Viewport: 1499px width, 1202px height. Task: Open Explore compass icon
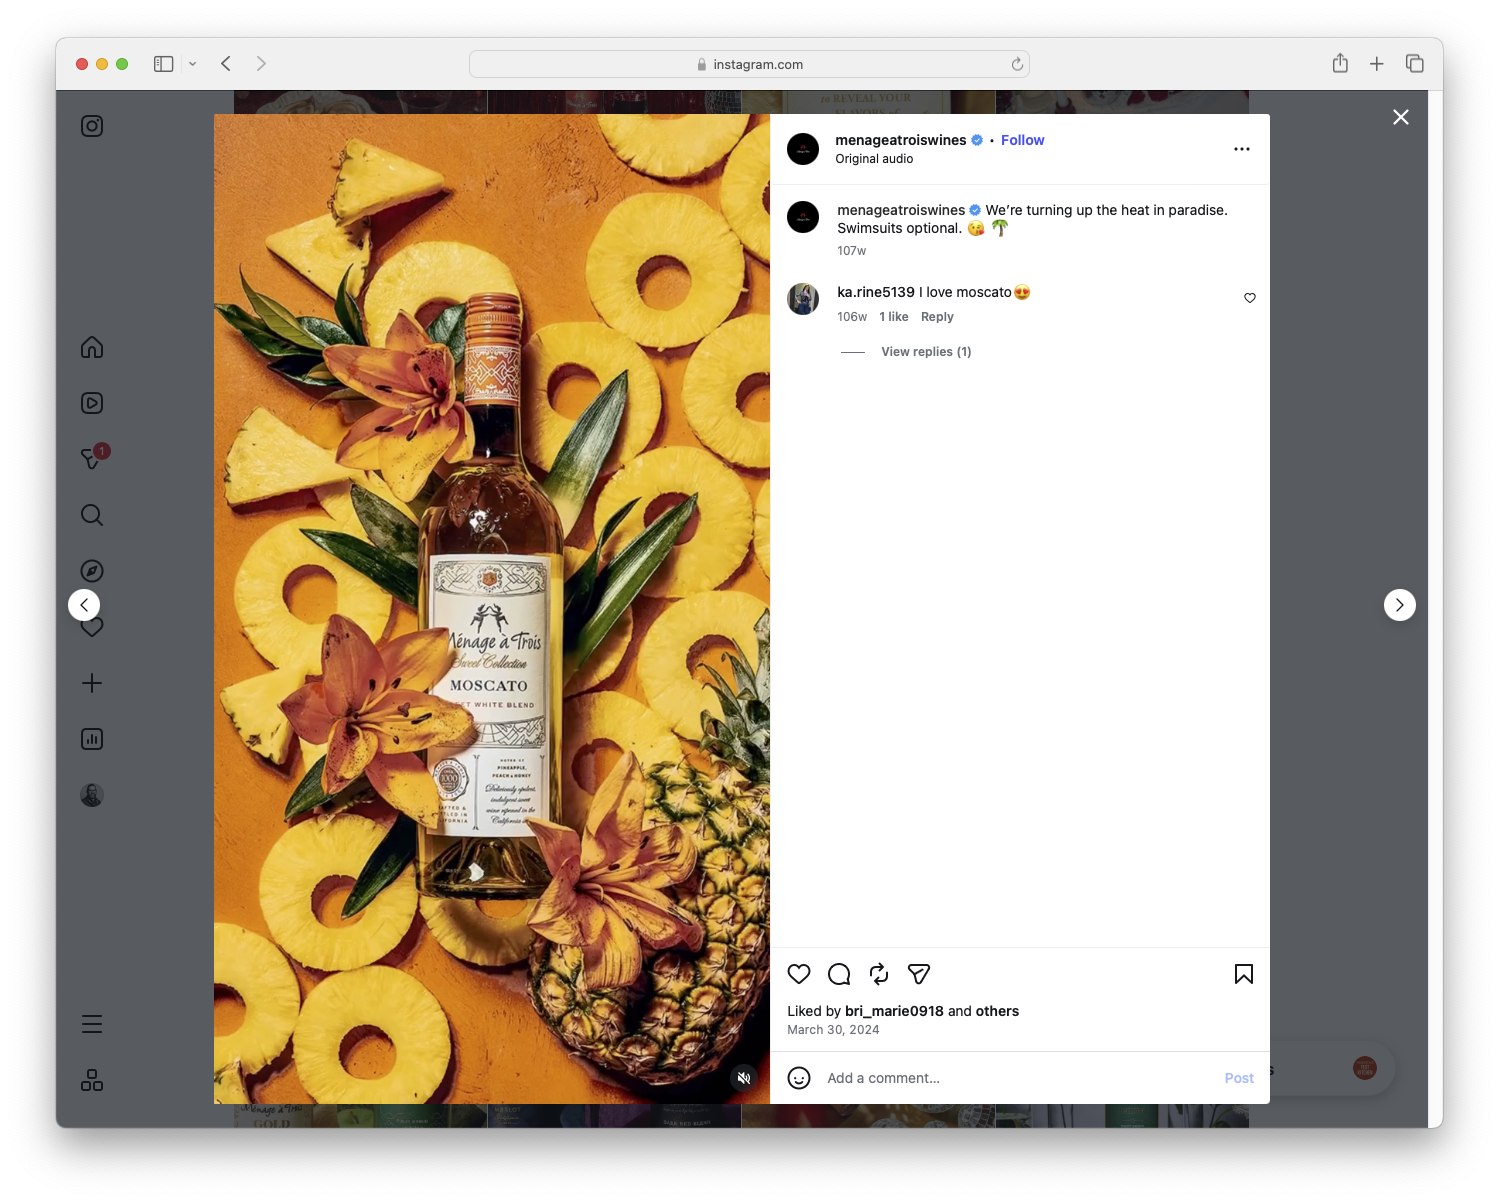[x=92, y=571]
